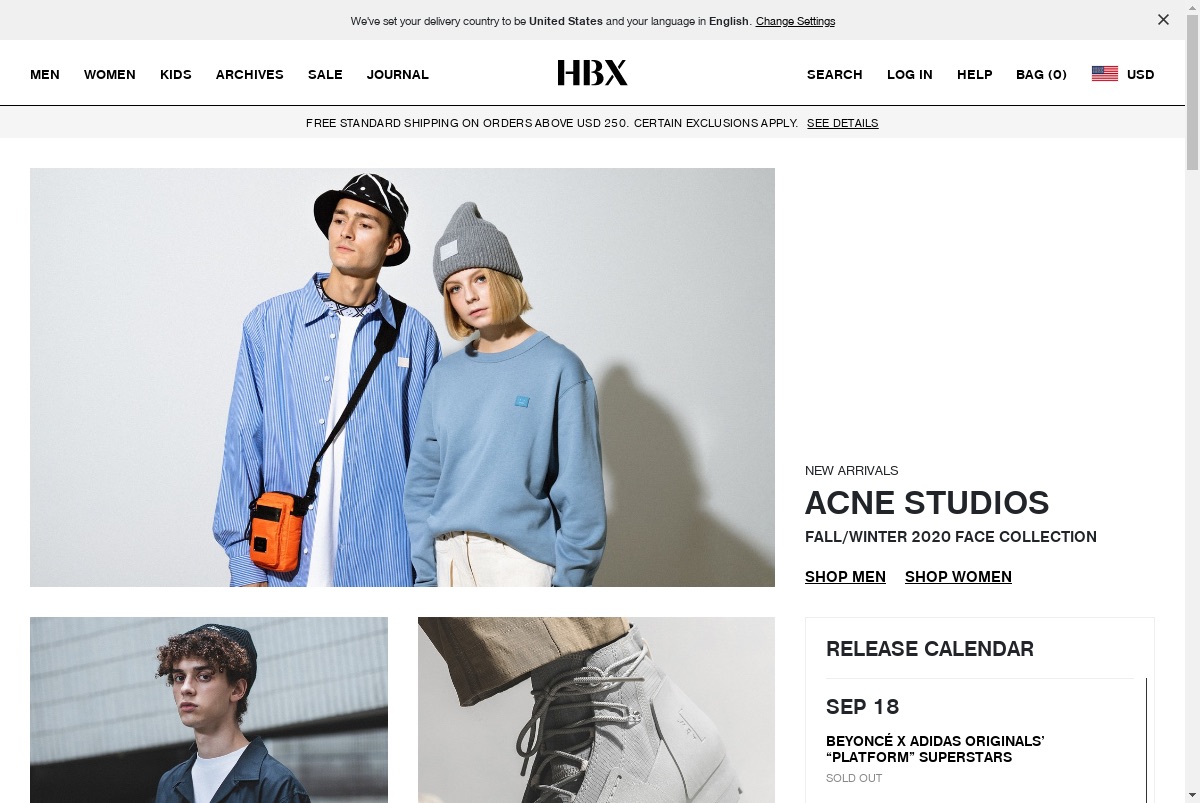Click SHOP MEN for Acne Studios
Screen dimensions: 1200x803
[845, 577]
